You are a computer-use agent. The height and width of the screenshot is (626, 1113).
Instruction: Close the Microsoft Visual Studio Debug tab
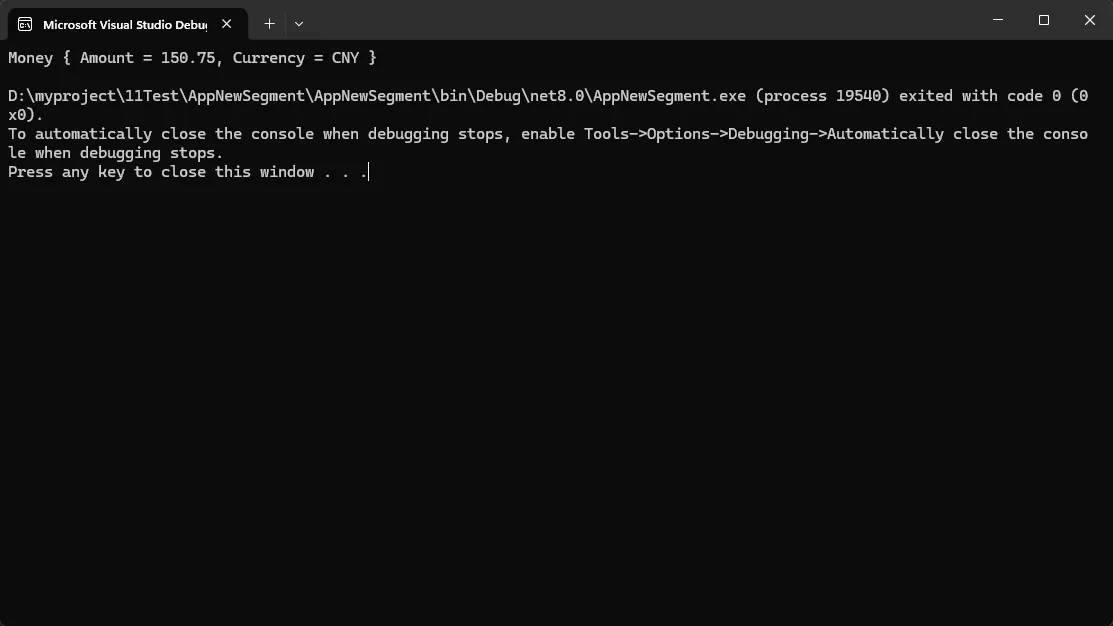tap(227, 24)
